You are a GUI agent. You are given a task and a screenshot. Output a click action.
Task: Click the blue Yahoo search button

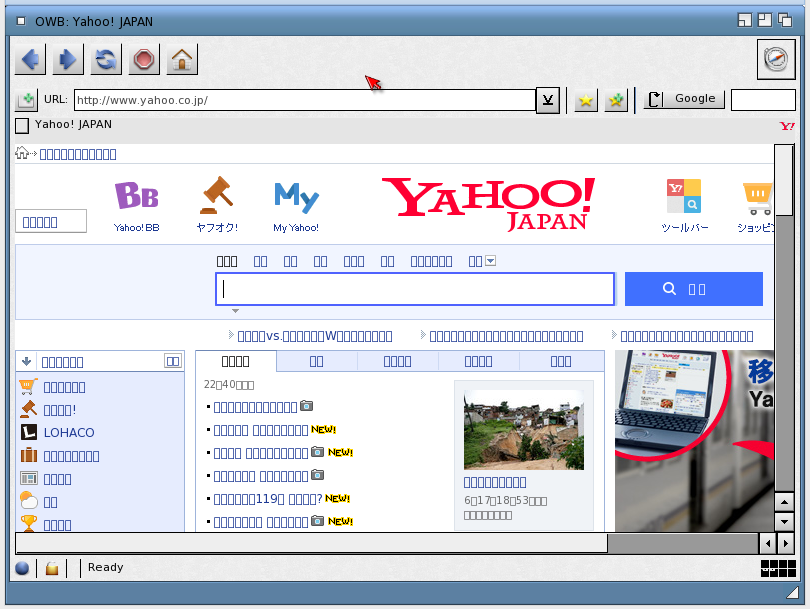point(693,289)
